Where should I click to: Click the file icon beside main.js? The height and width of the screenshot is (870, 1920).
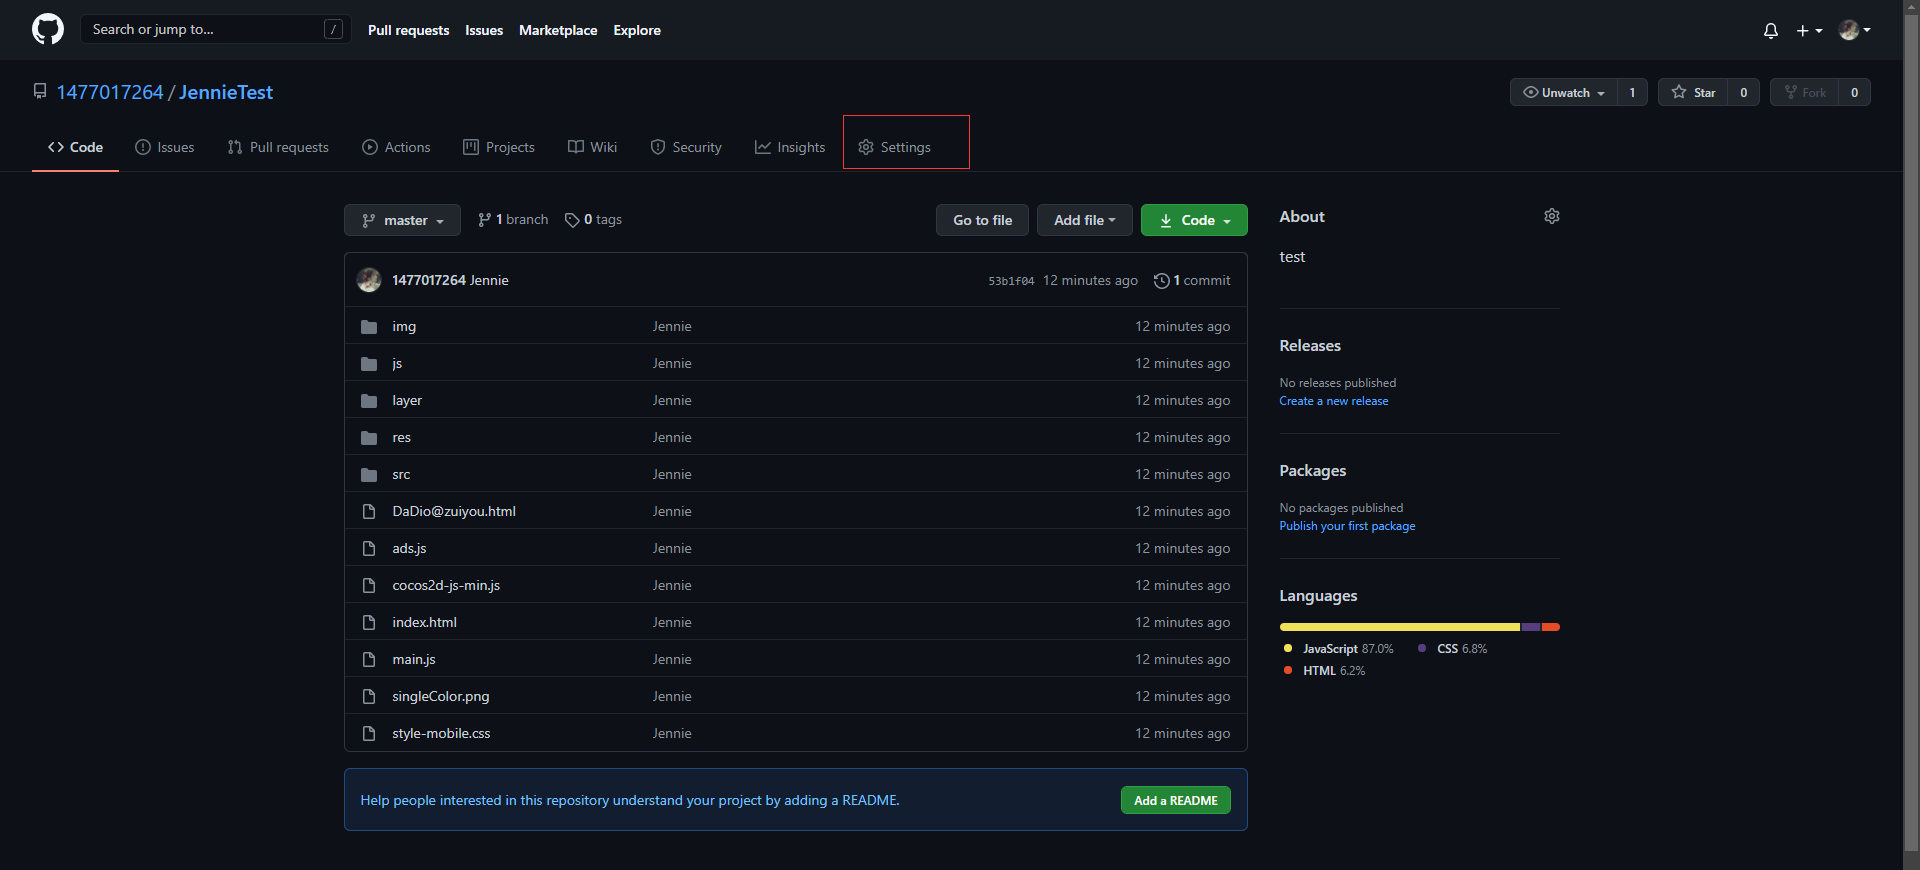point(369,659)
